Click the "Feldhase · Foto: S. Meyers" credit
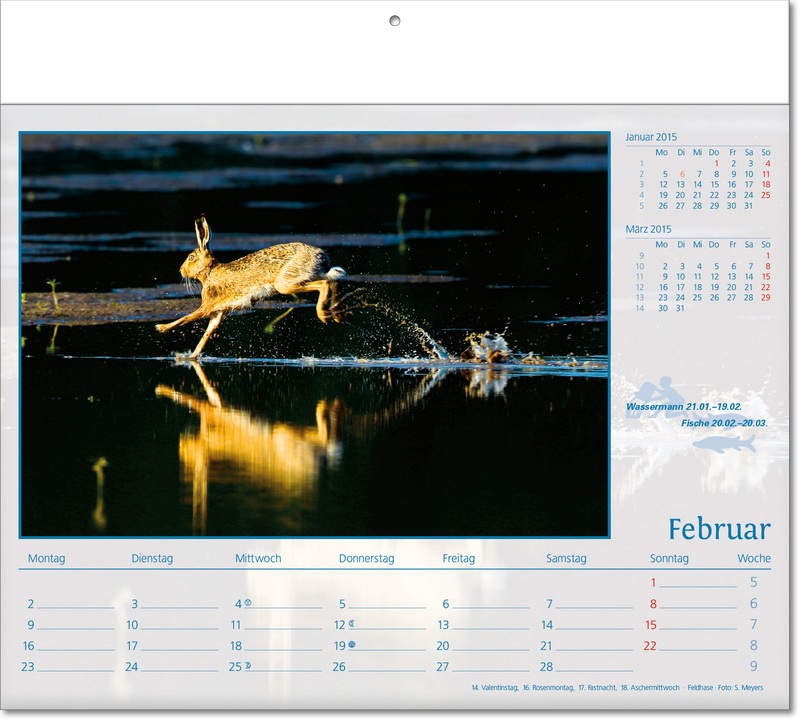The image size is (800, 721). tap(725, 688)
